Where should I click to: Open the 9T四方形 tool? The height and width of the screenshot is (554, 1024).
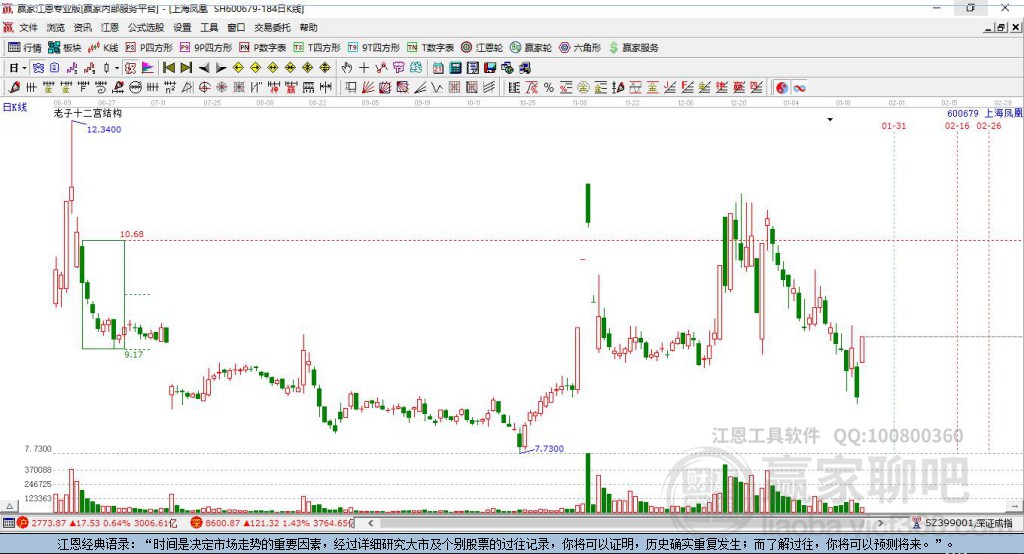tap(374, 48)
